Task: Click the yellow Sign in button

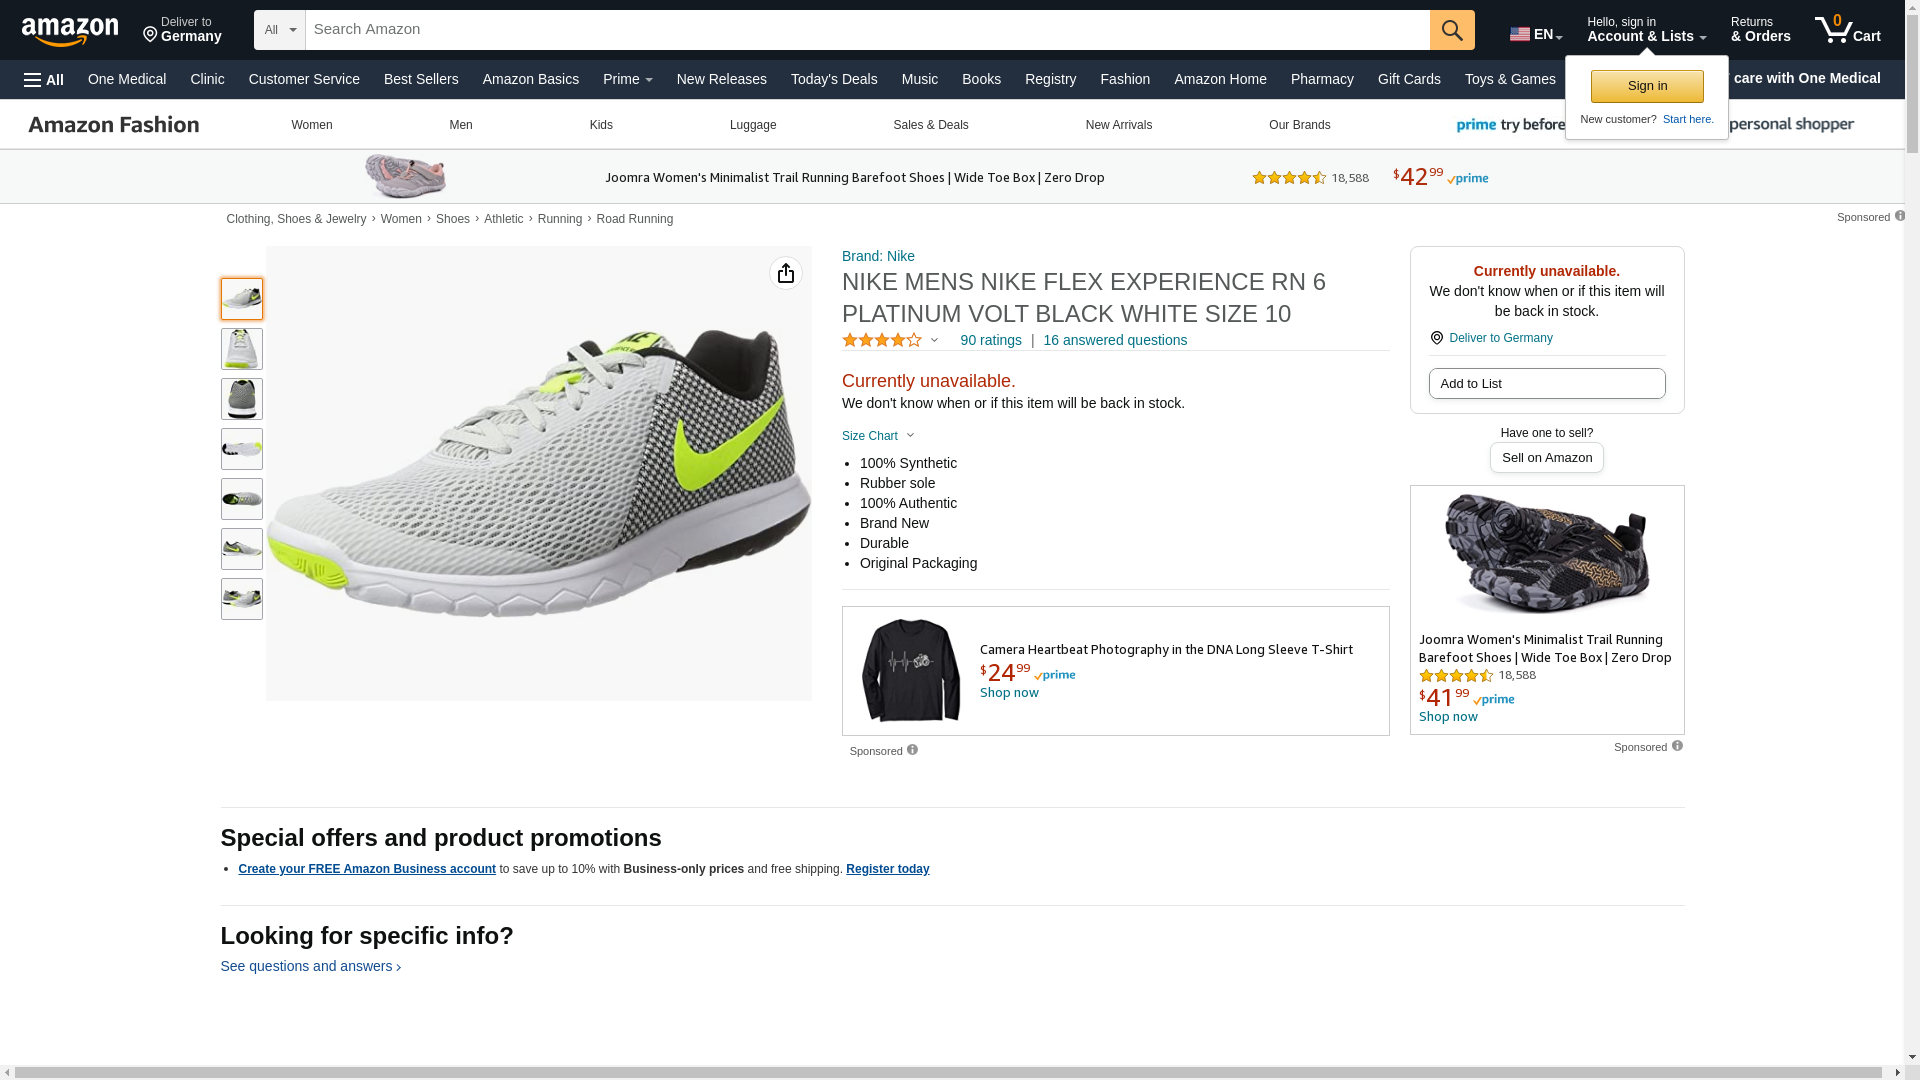Action: click(x=1647, y=86)
